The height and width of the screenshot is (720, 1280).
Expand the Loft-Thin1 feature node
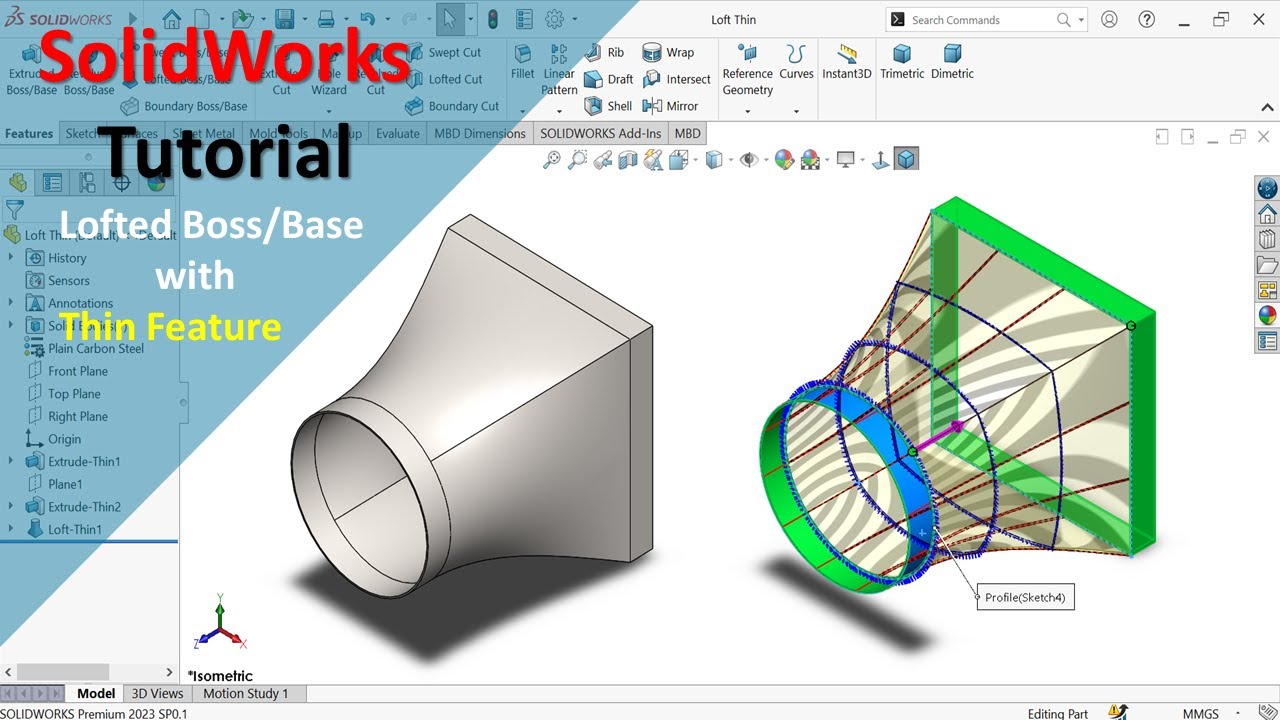point(12,529)
